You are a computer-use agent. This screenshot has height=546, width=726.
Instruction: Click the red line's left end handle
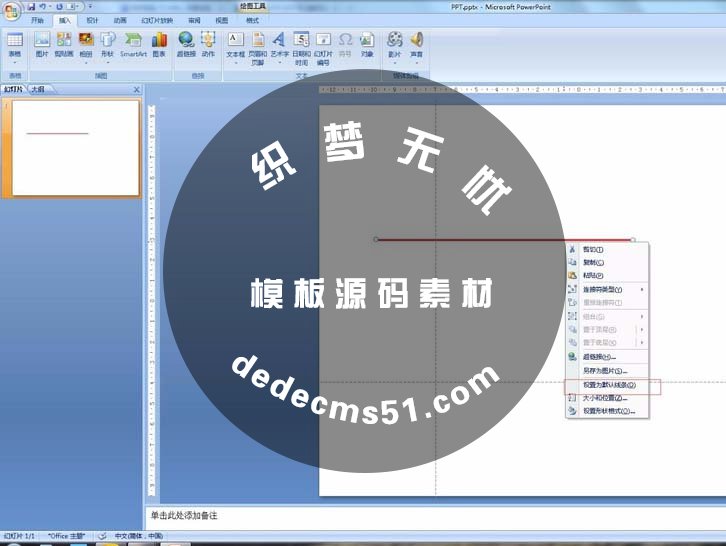click(x=376, y=239)
